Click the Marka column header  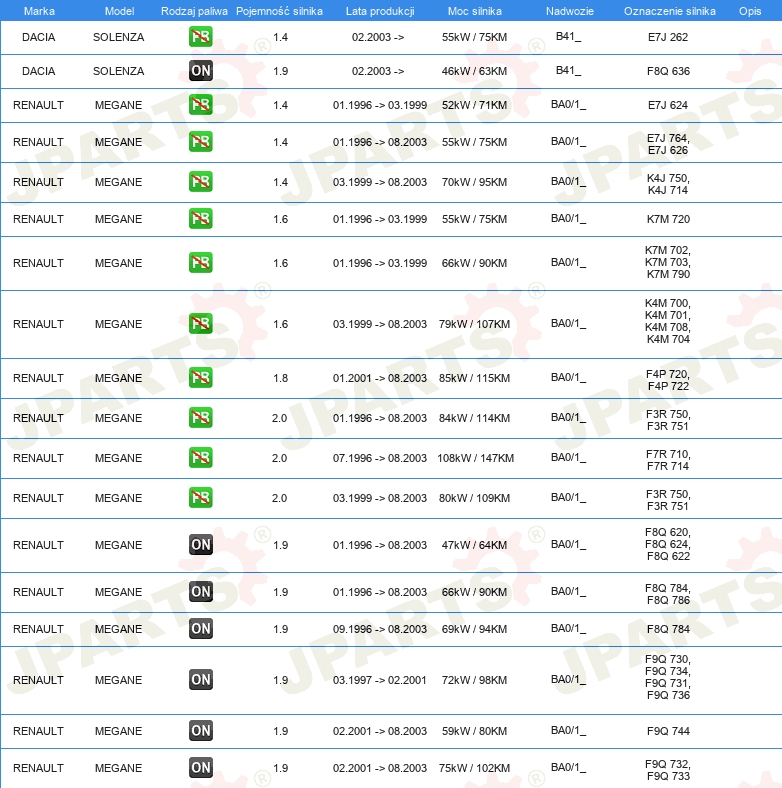coord(38,10)
